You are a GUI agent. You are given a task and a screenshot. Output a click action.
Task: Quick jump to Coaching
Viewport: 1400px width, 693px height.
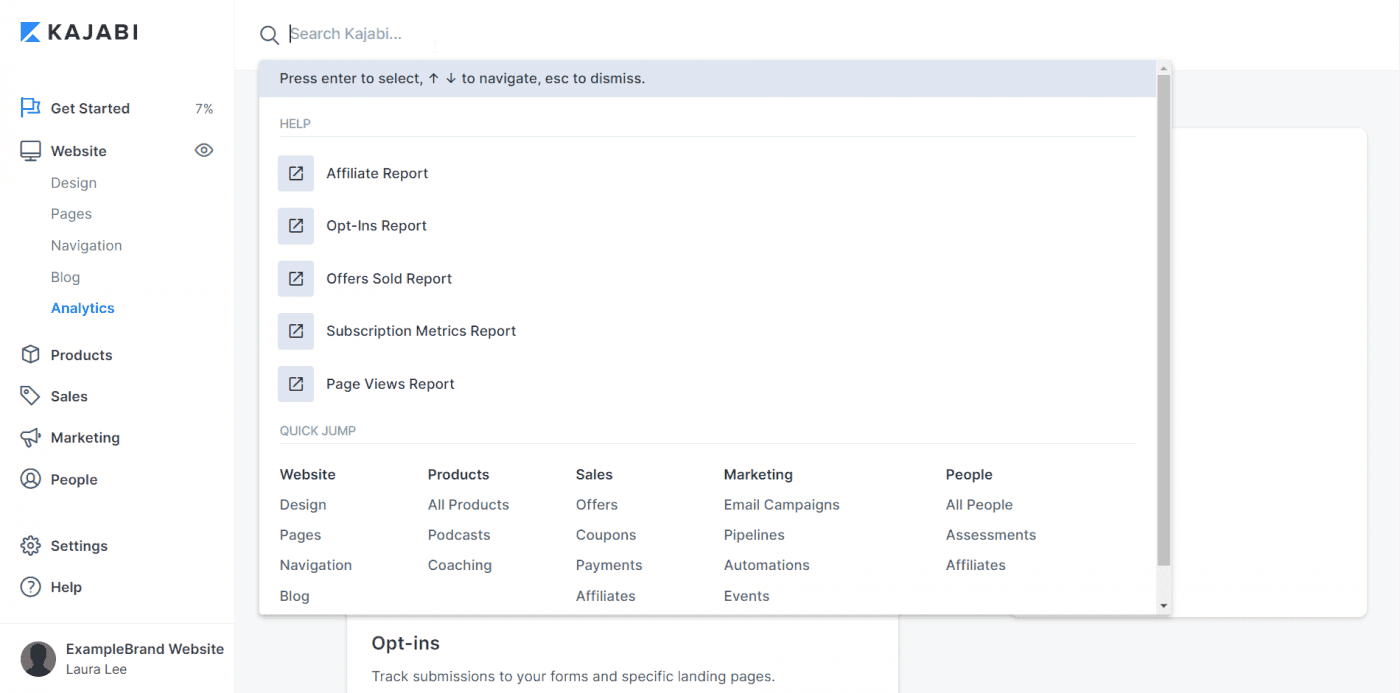pos(460,565)
